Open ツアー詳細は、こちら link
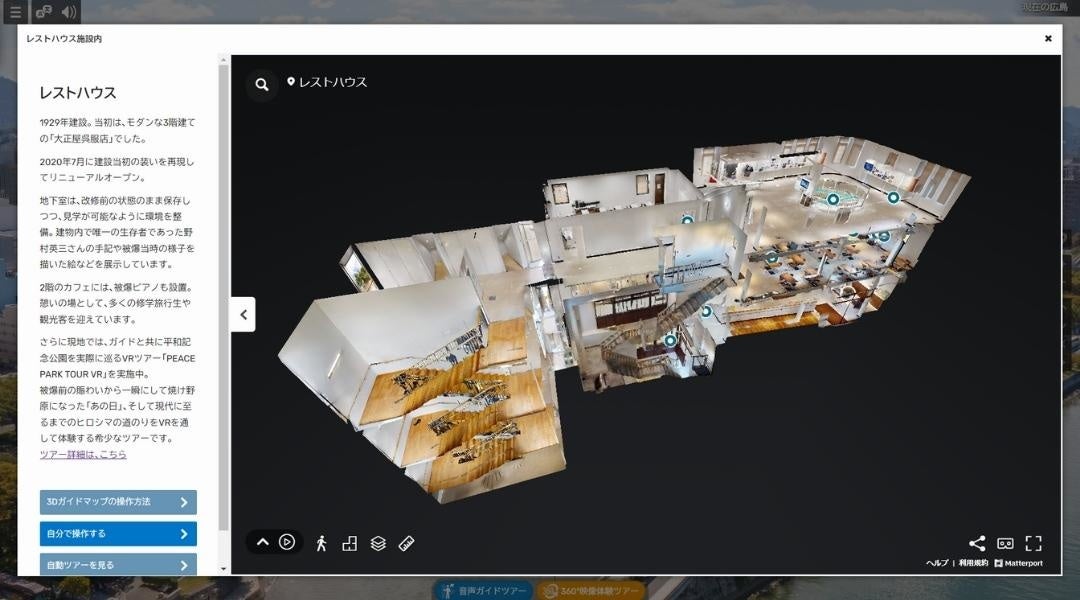 83,454
